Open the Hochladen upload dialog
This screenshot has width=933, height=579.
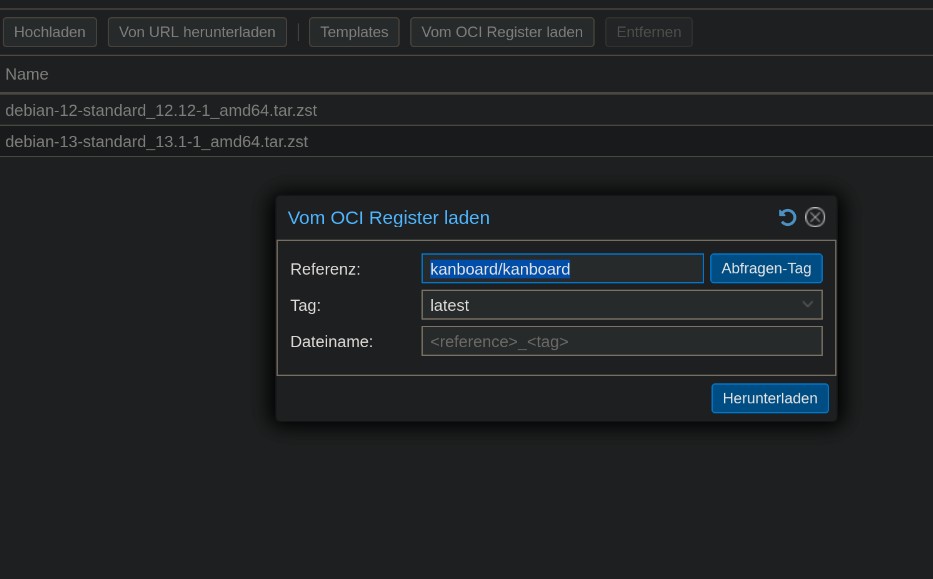click(50, 32)
